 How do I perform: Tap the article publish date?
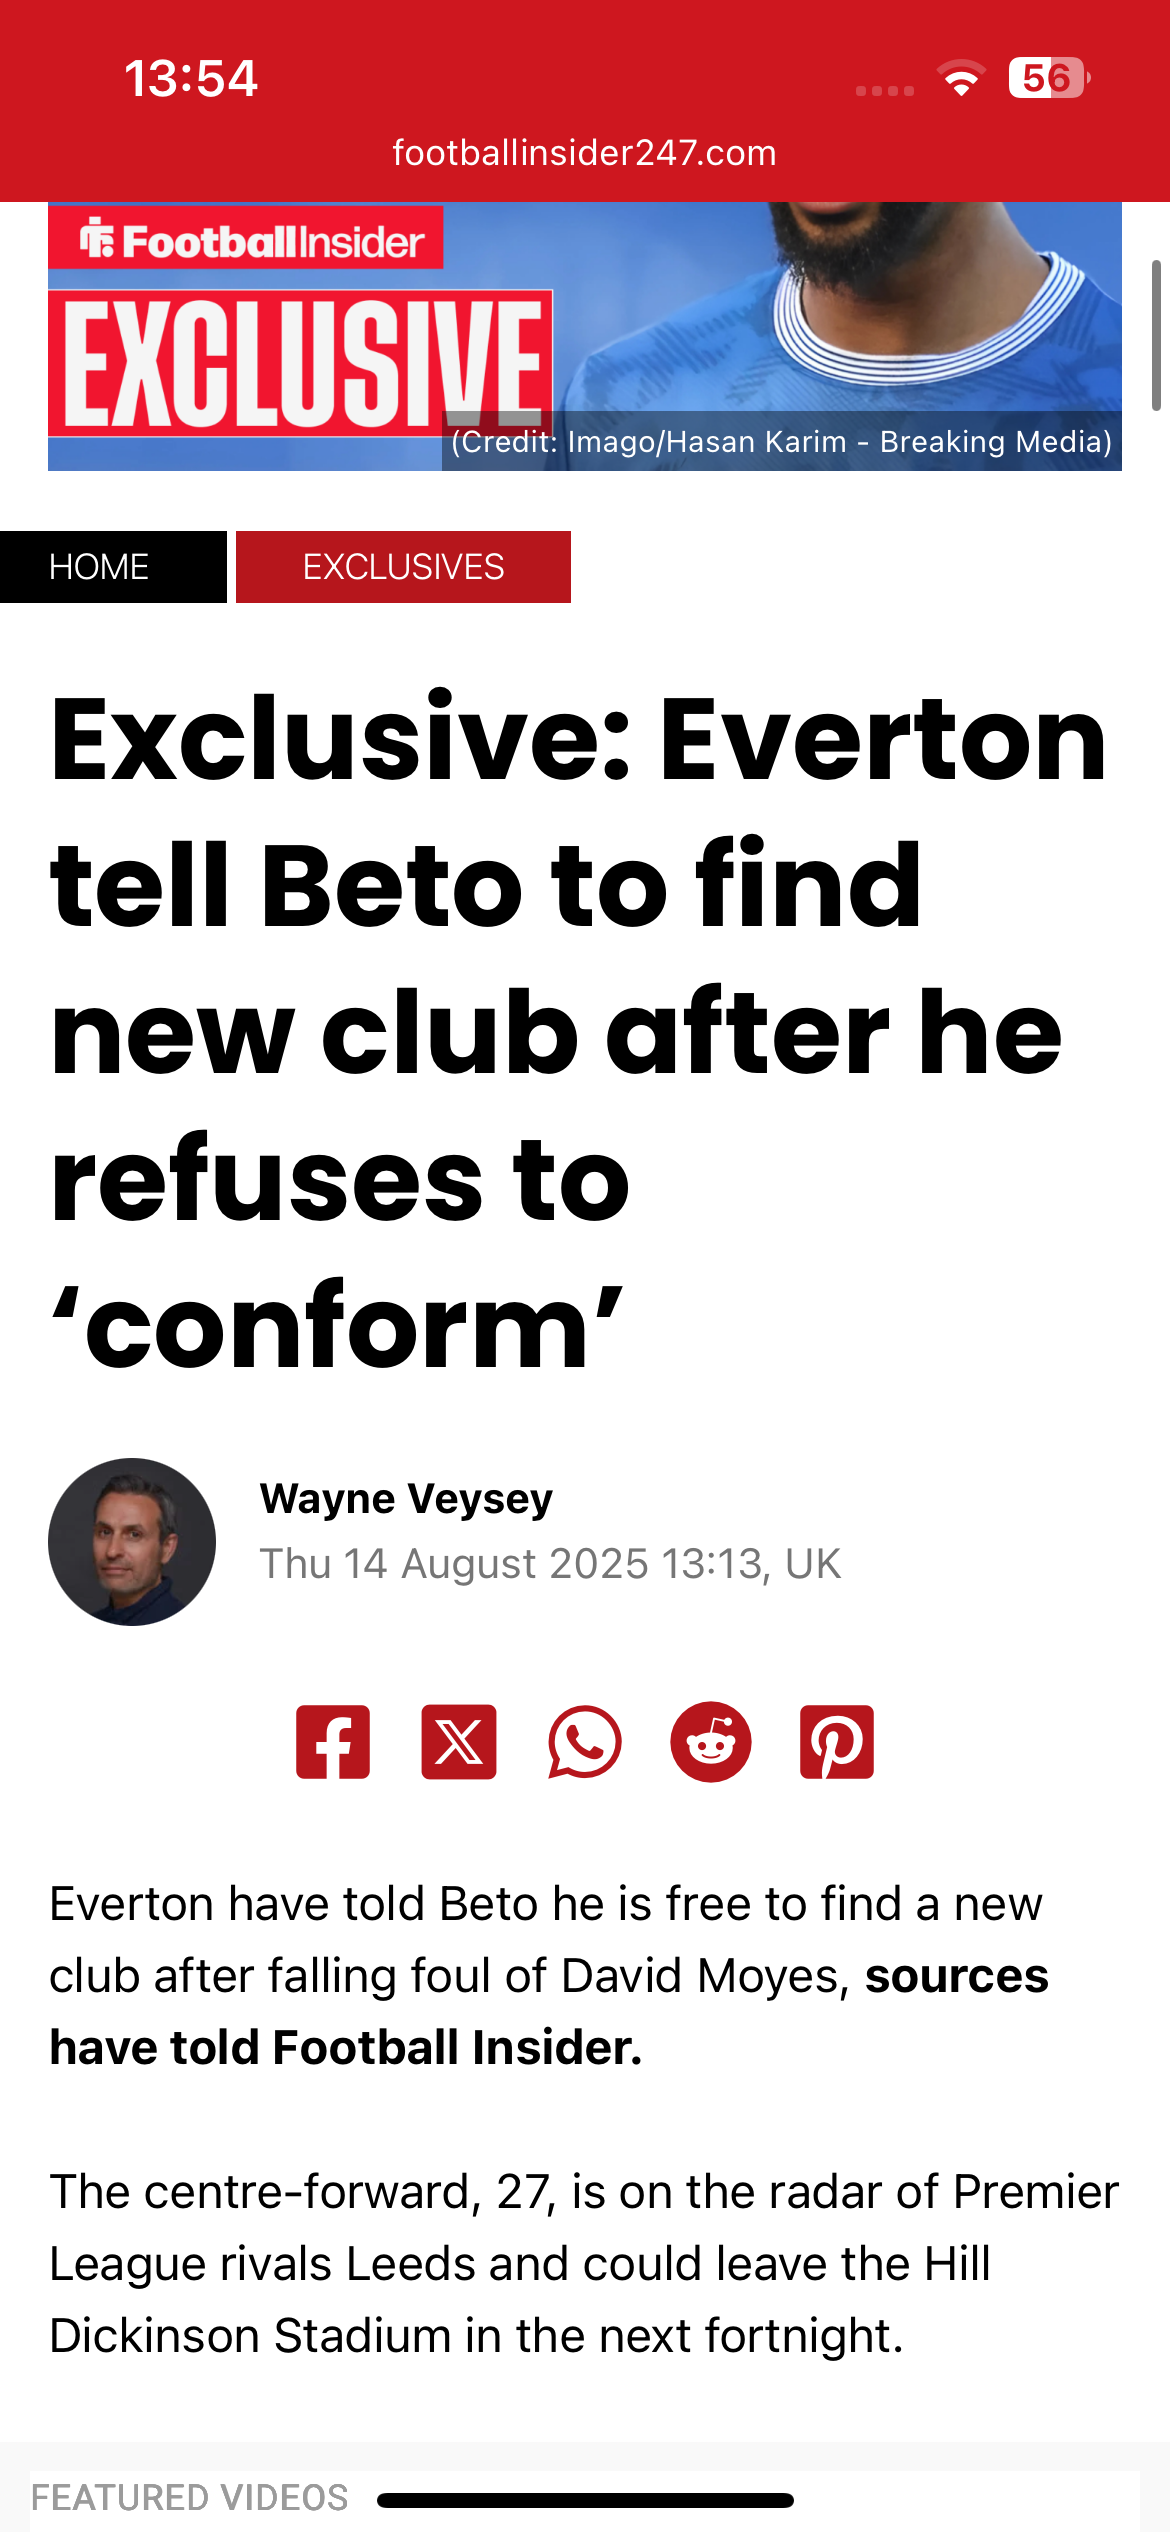pos(550,1564)
